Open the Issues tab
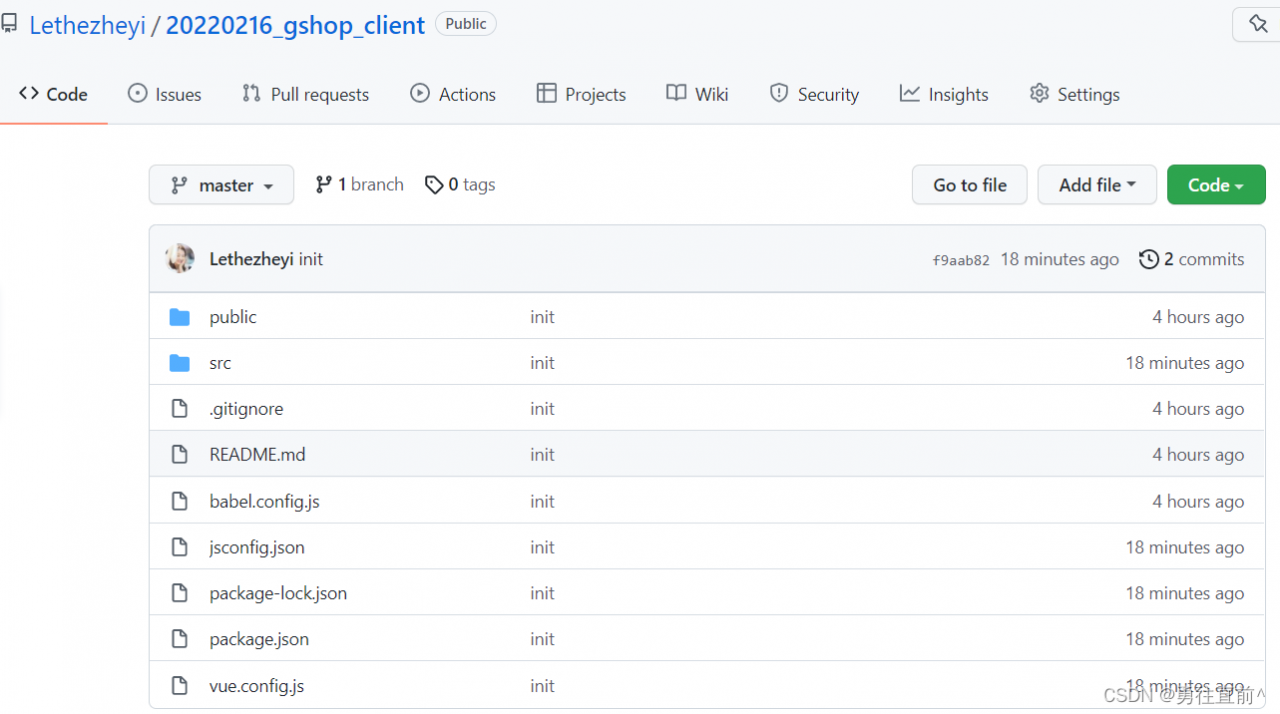The height and width of the screenshot is (714, 1280). (165, 94)
